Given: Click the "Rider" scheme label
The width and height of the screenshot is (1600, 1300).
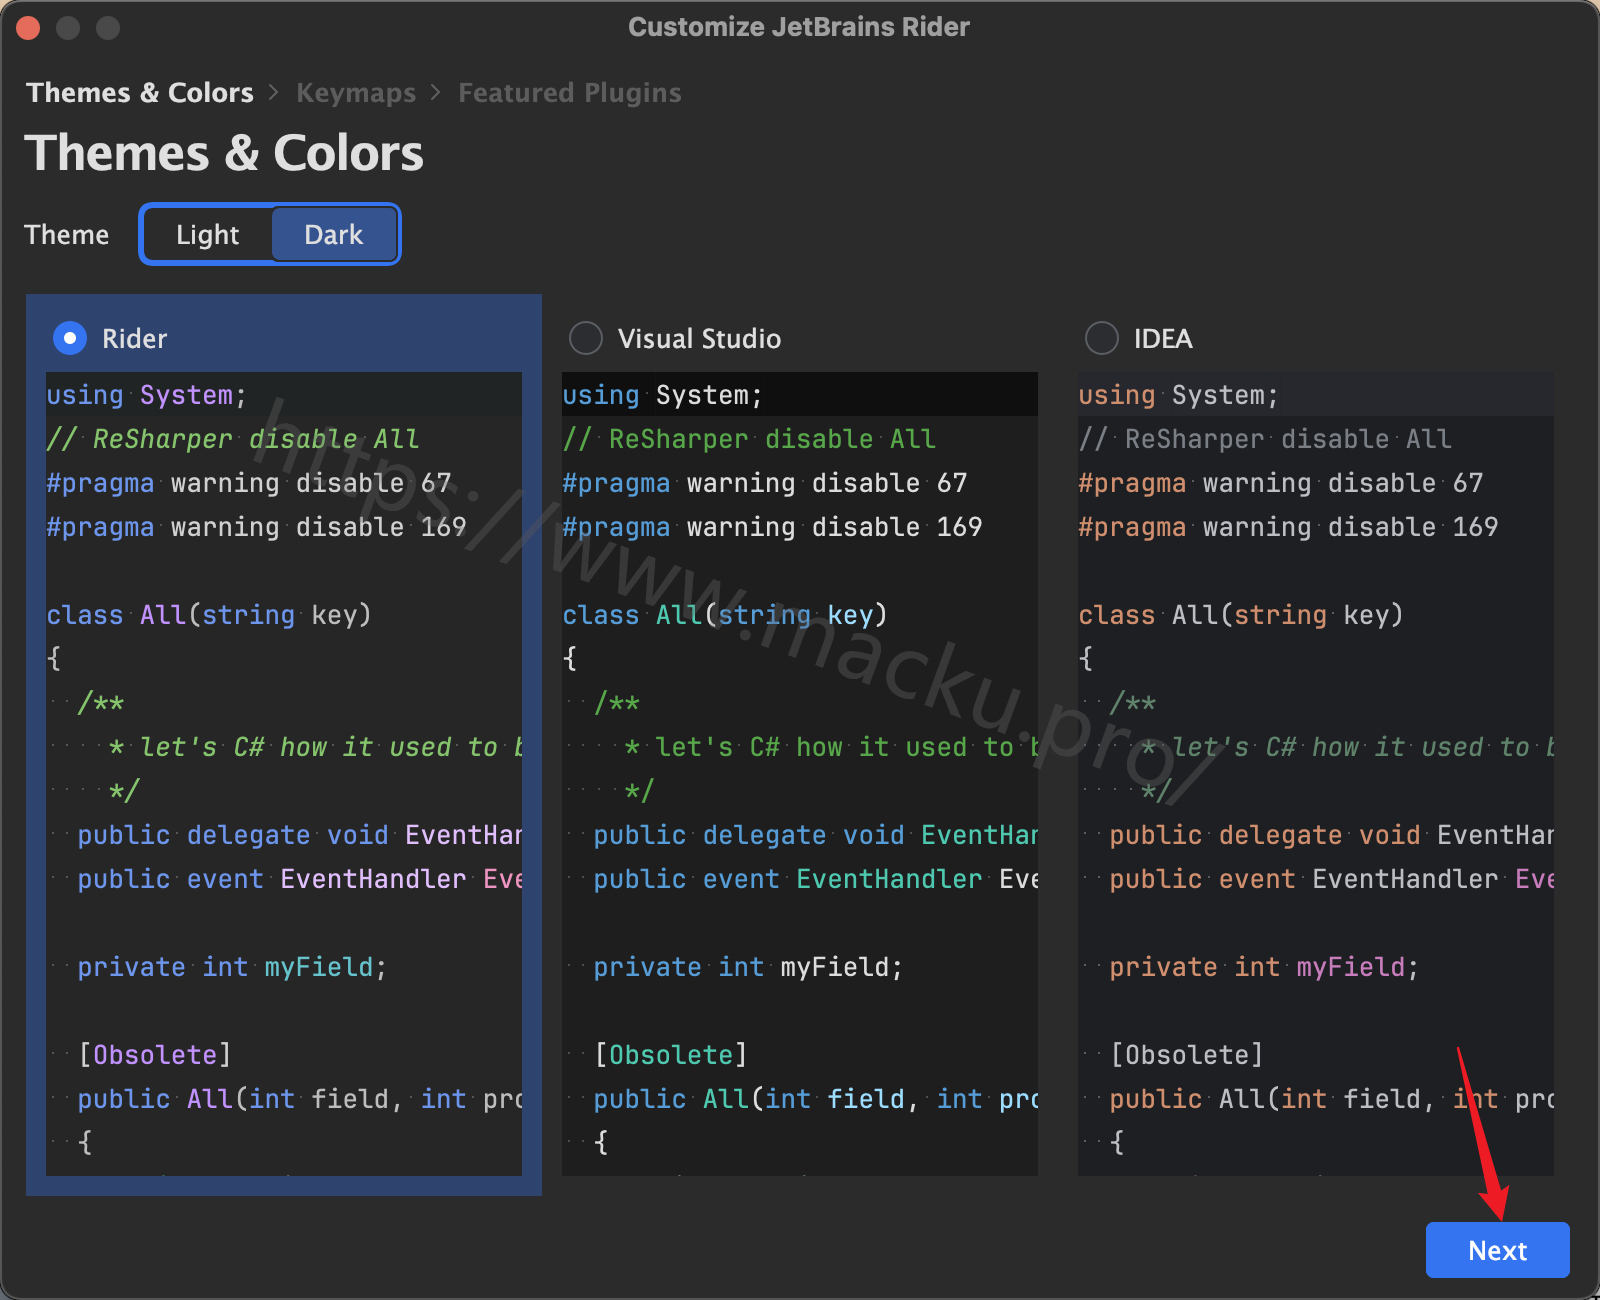Looking at the screenshot, I should (134, 339).
